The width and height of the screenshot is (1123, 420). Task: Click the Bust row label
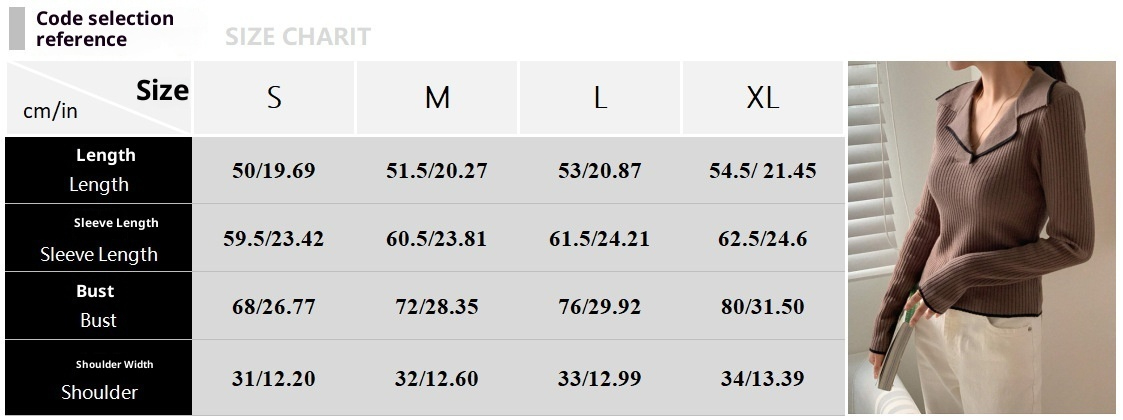(x=99, y=306)
